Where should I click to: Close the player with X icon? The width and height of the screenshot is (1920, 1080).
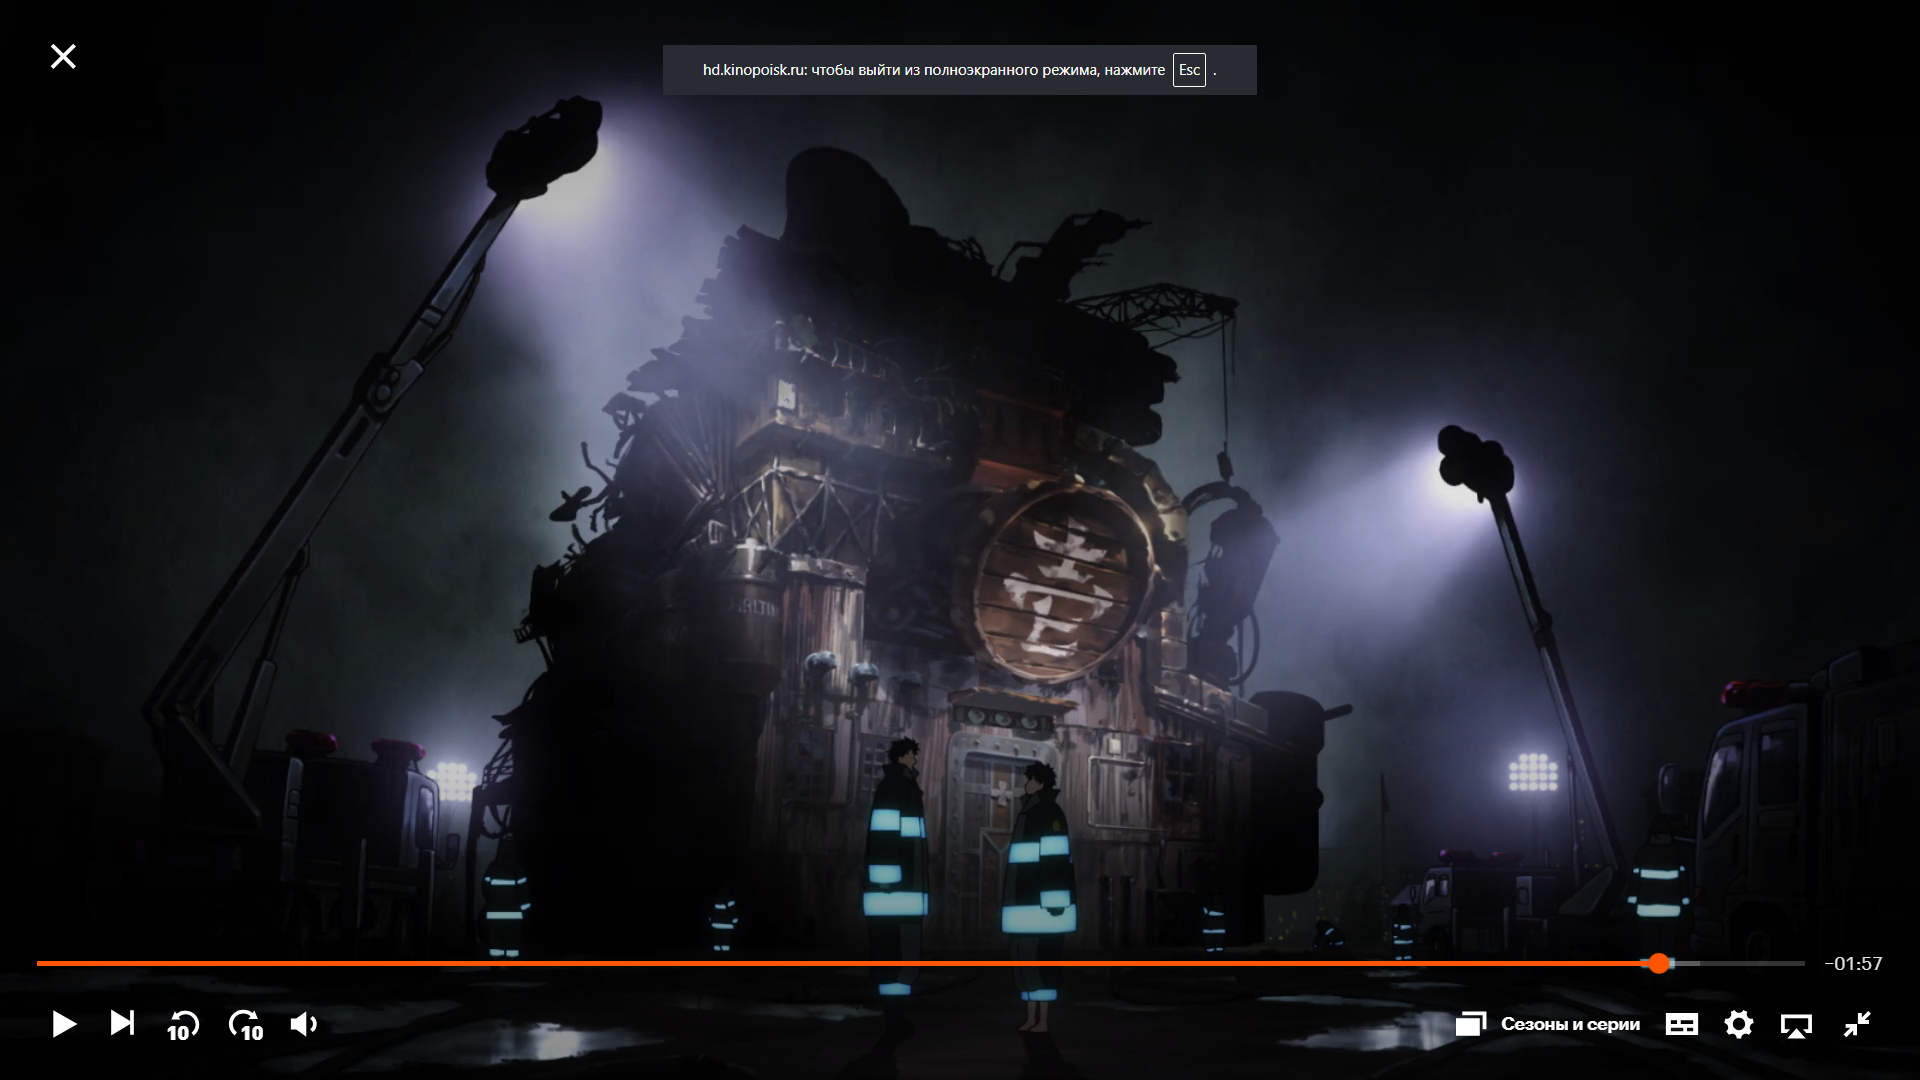63,57
